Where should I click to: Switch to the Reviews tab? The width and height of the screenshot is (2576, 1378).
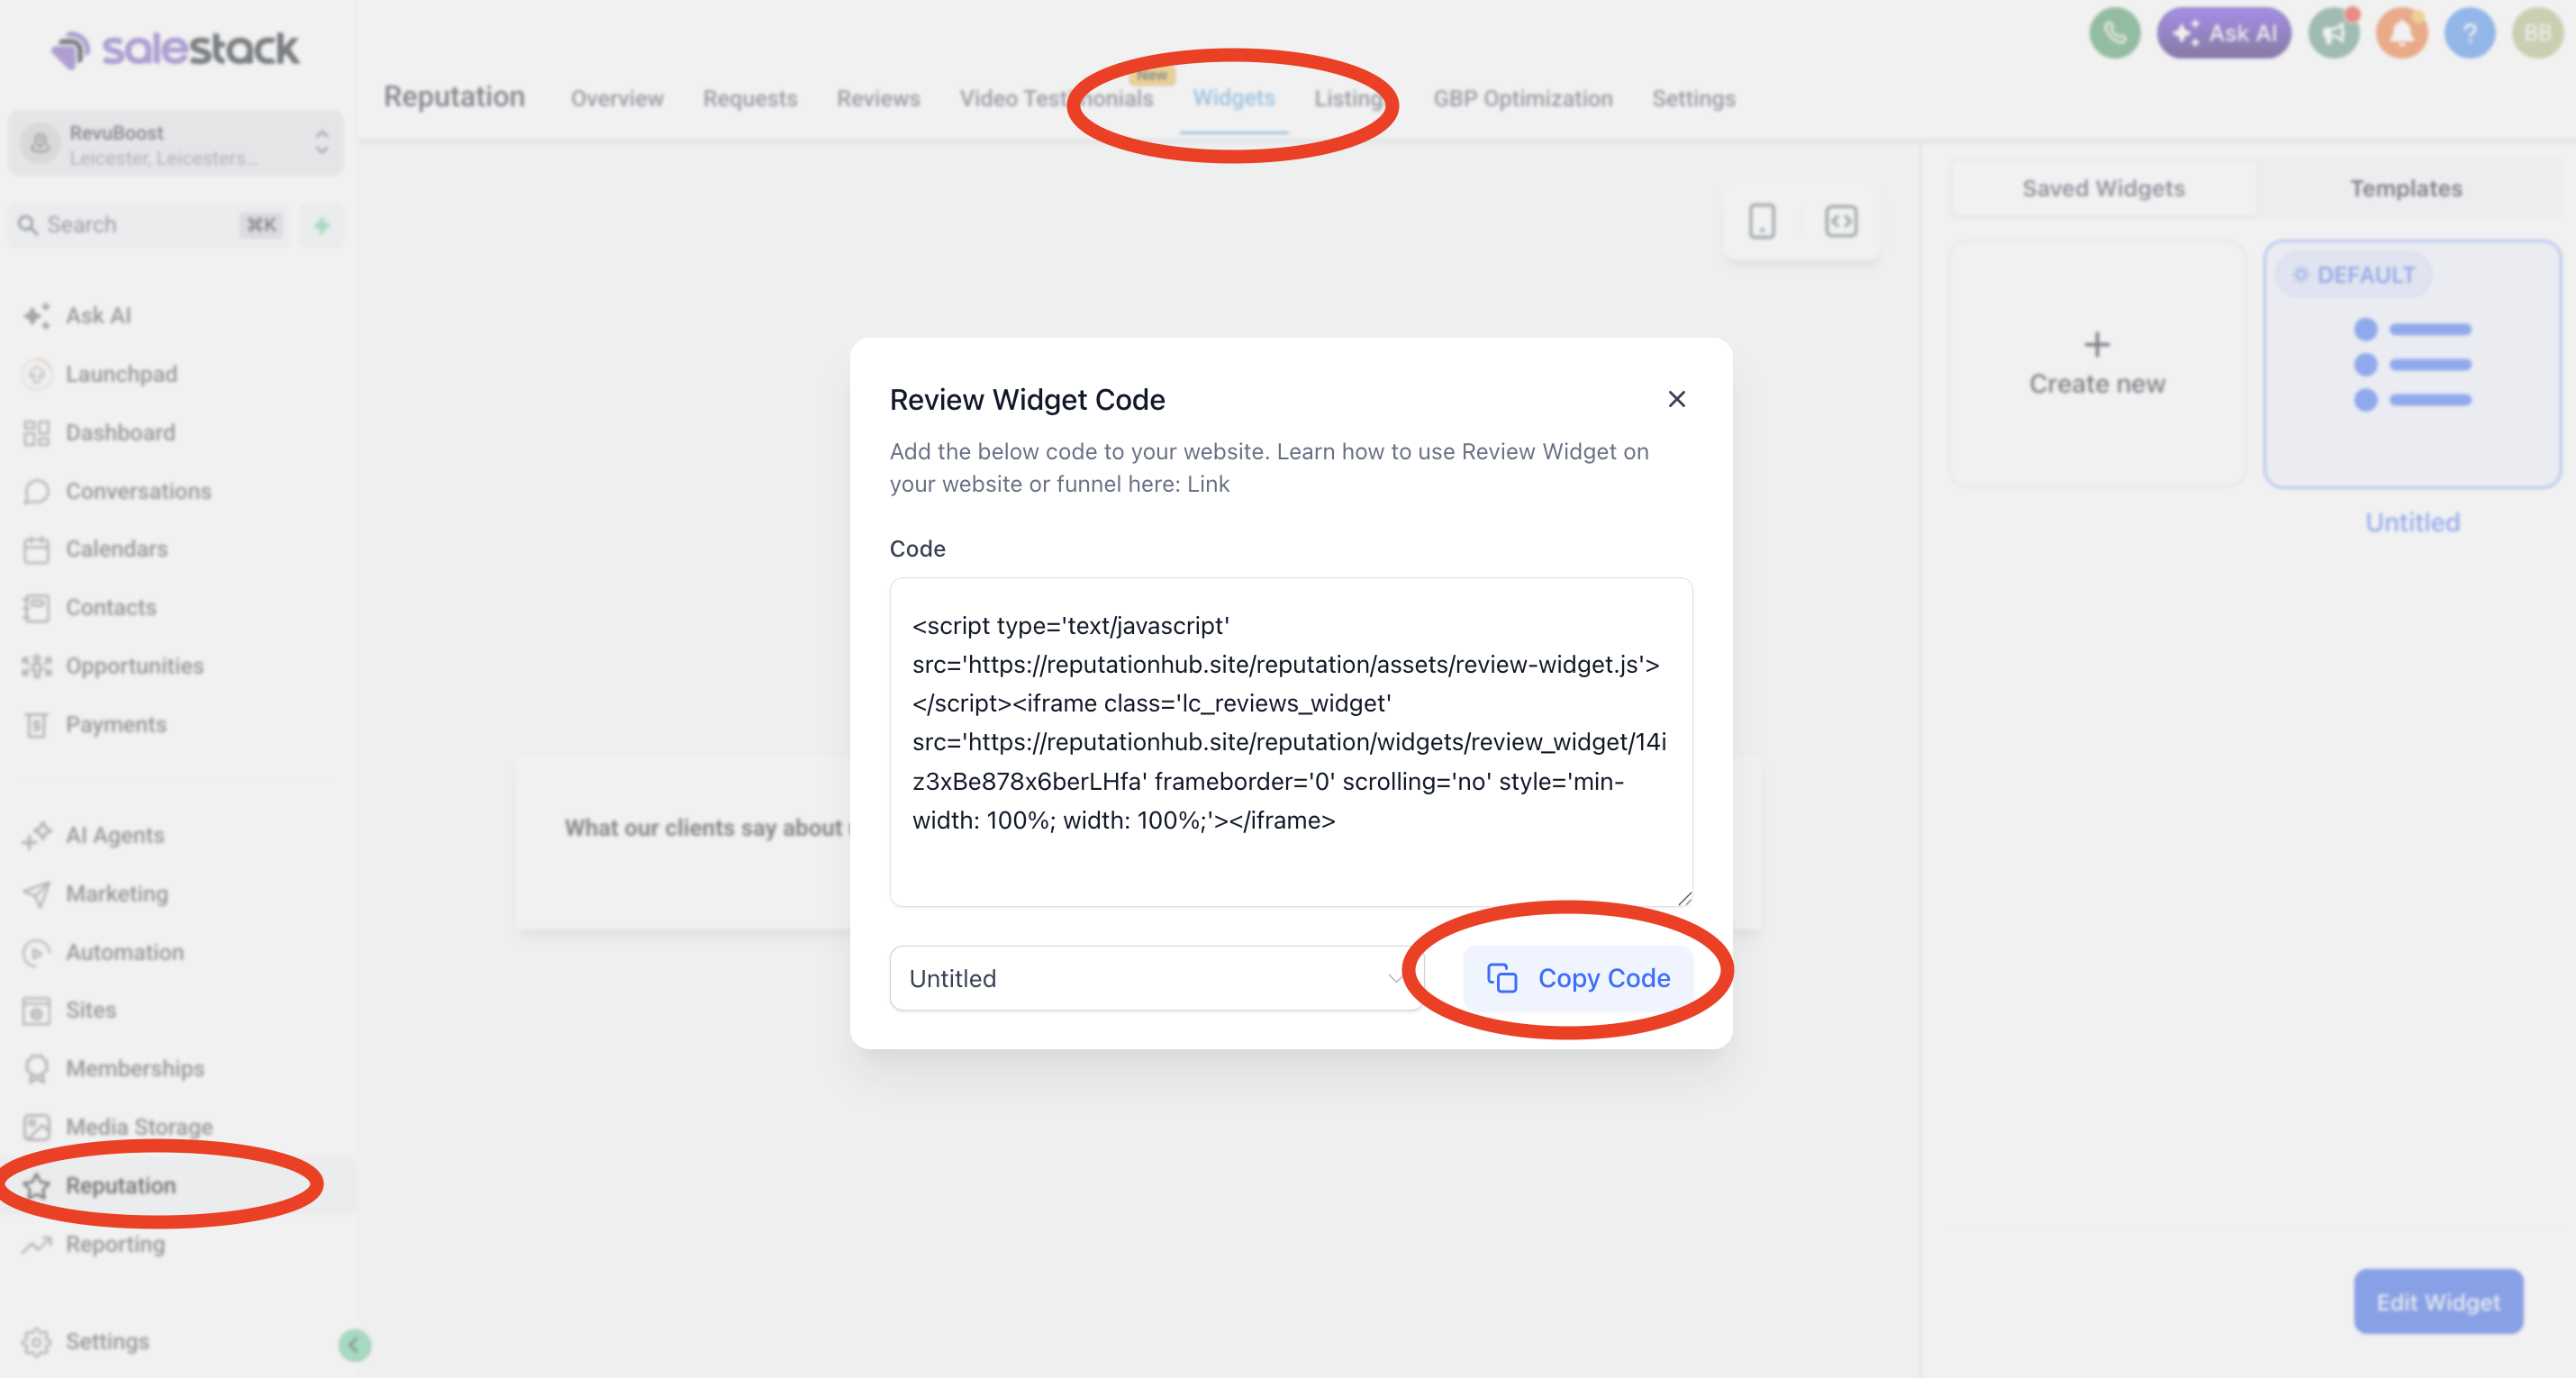coord(878,99)
